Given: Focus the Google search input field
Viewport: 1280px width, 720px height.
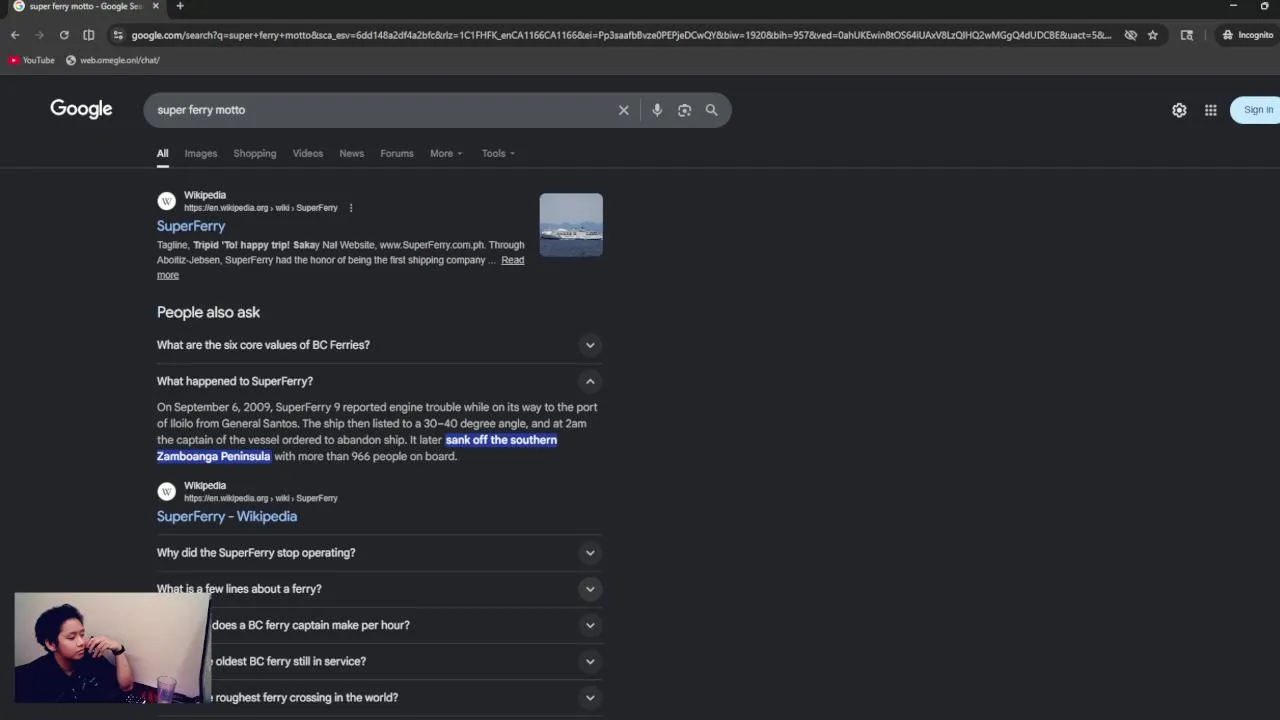Looking at the screenshot, I should pos(383,110).
